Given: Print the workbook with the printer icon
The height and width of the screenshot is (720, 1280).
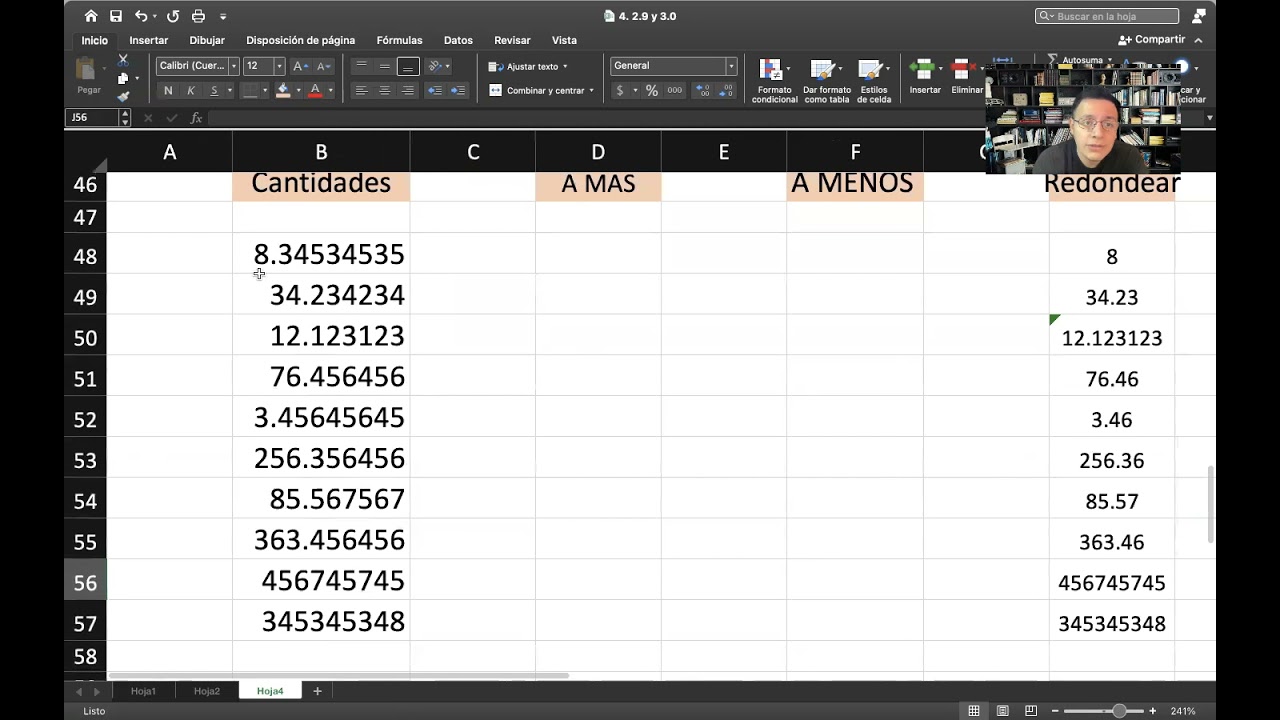Looking at the screenshot, I should click(x=198, y=16).
